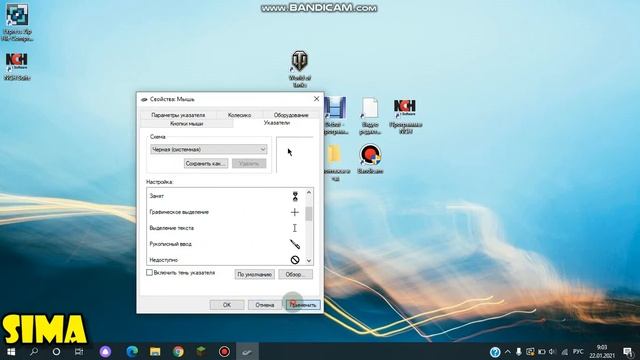
Task: Click the pen handwriting cursor icon
Action: click(x=295, y=244)
